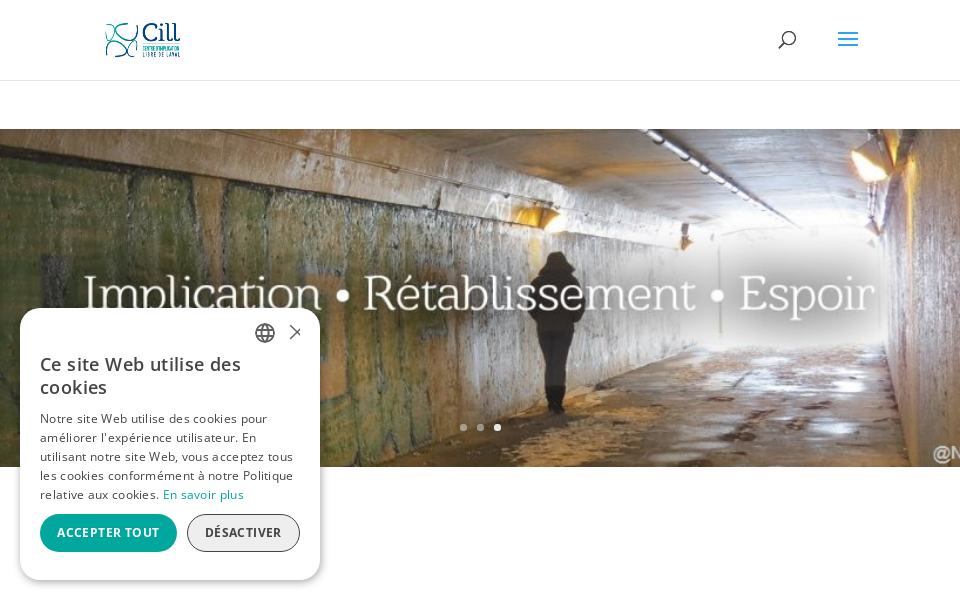Go to the first slide dot

463,427
